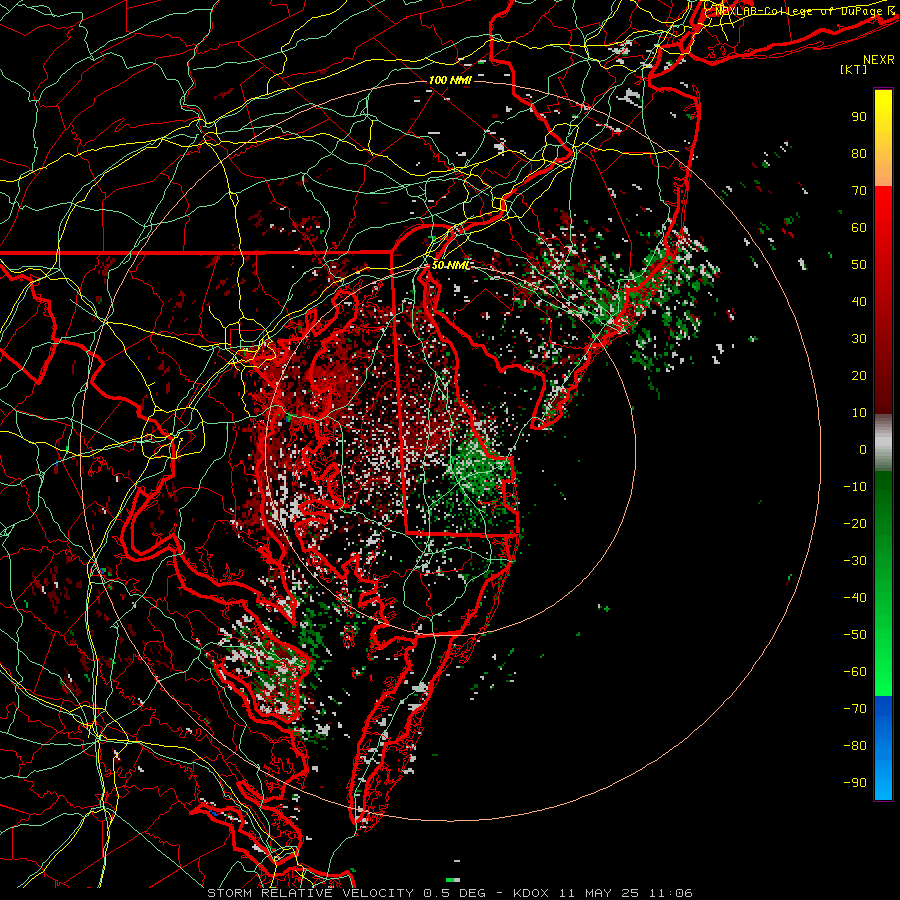Click the 50 NMI range ring label
Viewport: 900px width, 900px height.
[451, 265]
